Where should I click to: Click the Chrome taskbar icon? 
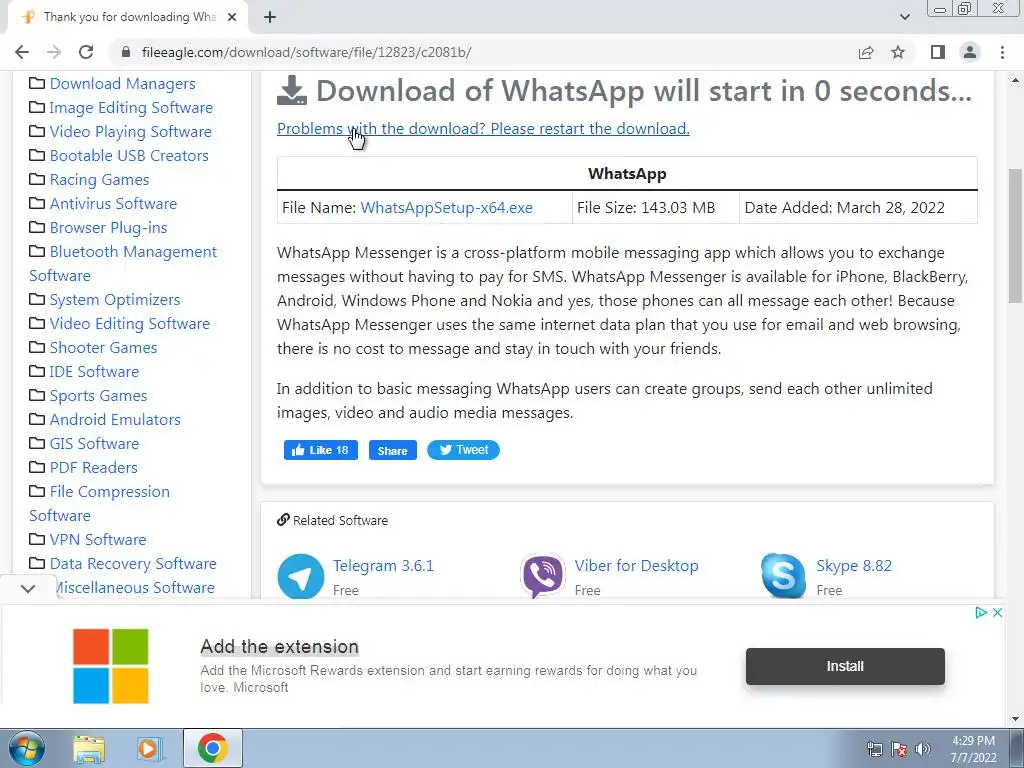pos(212,748)
